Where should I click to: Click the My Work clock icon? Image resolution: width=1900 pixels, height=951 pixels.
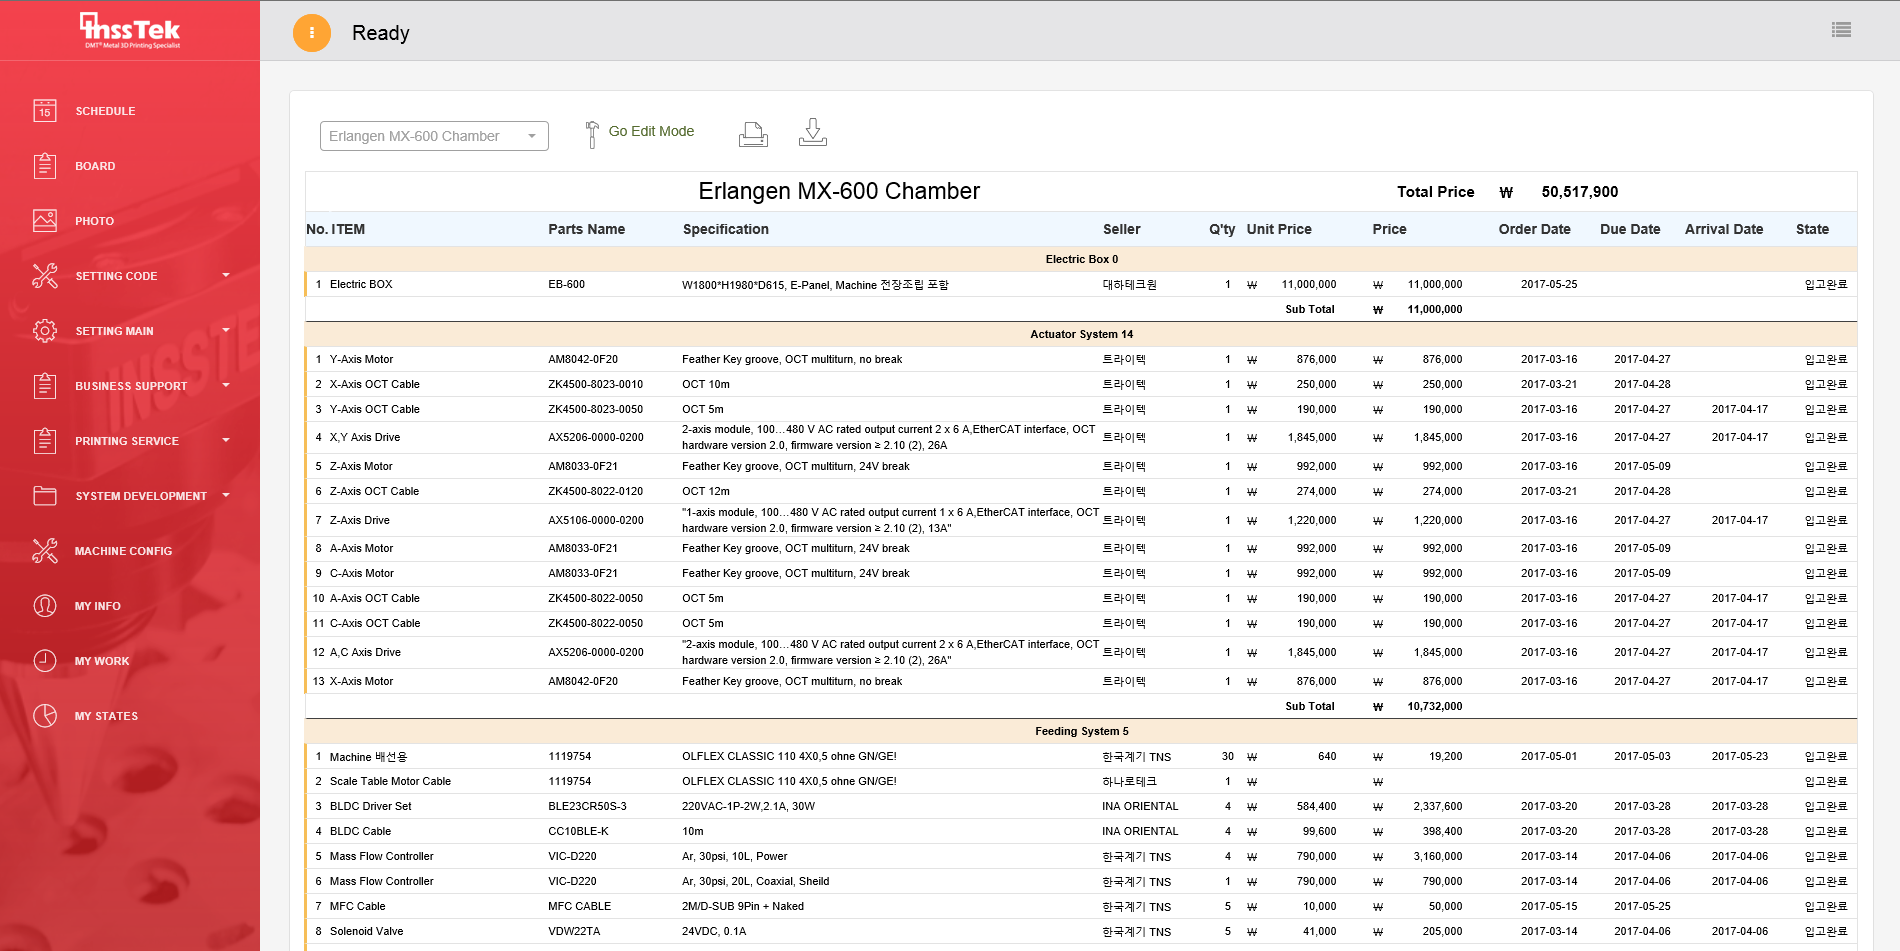click(45, 661)
